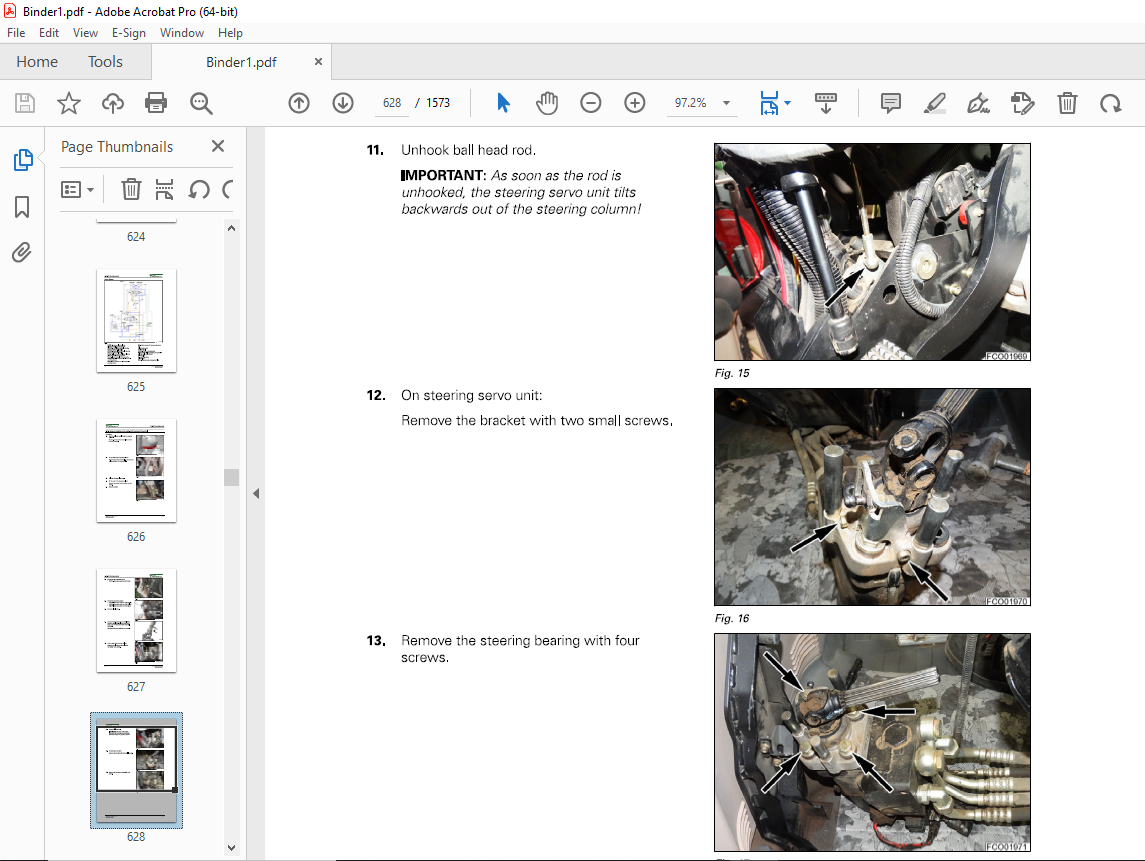Click the Fig. 16 servo unit image
1145x861 pixels.
click(873, 497)
